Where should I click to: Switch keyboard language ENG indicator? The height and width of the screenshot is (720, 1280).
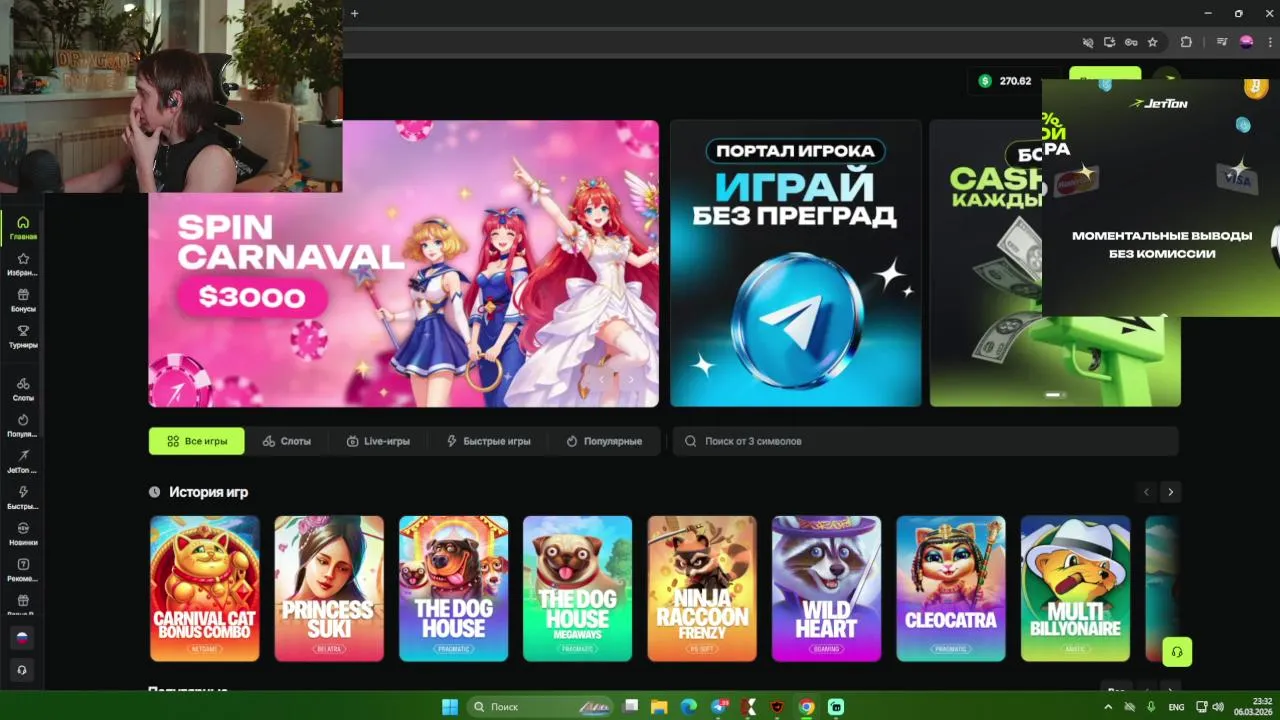click(1176, 707)
